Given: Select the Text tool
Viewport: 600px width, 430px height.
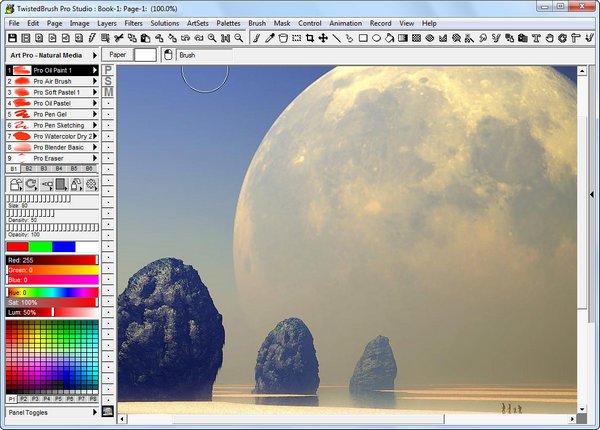Looking at the screenshot, I should point(536,38).
